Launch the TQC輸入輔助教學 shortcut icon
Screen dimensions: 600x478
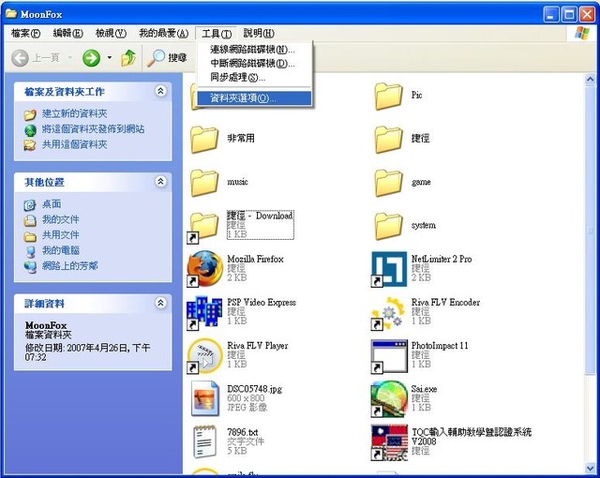(x=389, y=442)
